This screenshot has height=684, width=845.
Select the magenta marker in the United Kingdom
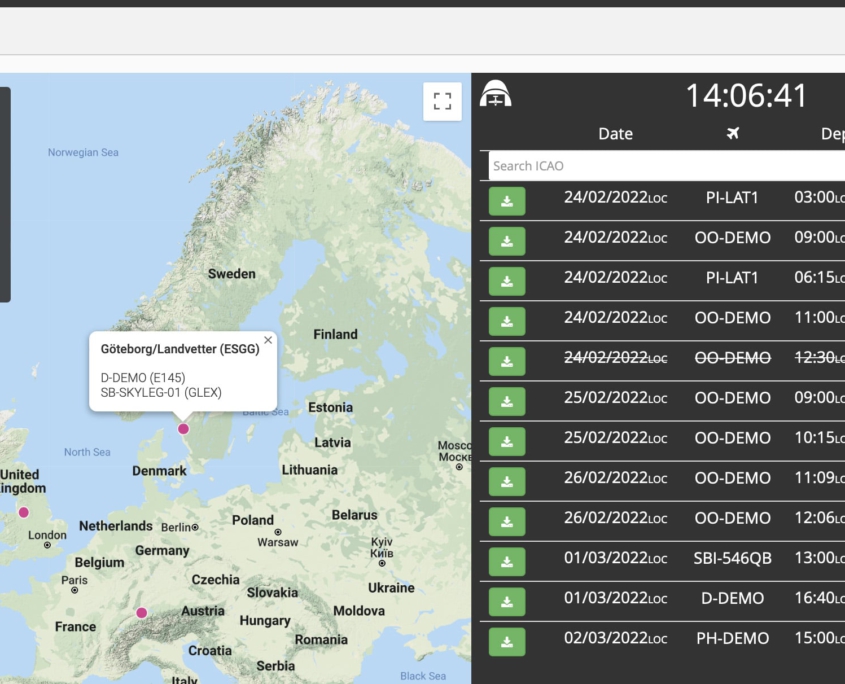click(x=24, y=512)
